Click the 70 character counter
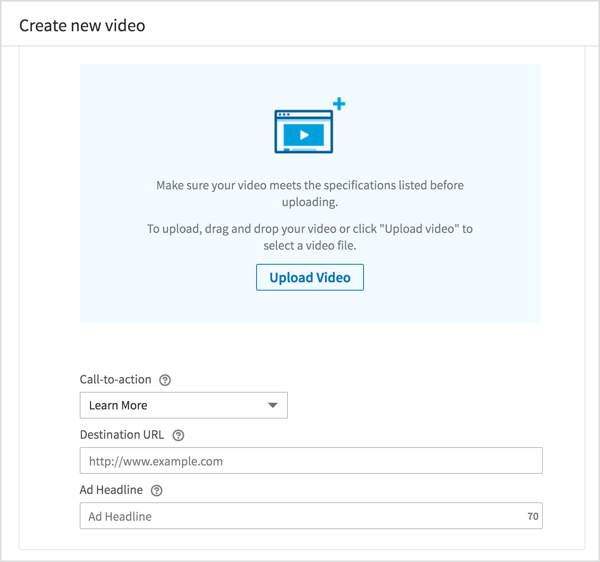Screen dimensions: 600x562 coord(532,517)
